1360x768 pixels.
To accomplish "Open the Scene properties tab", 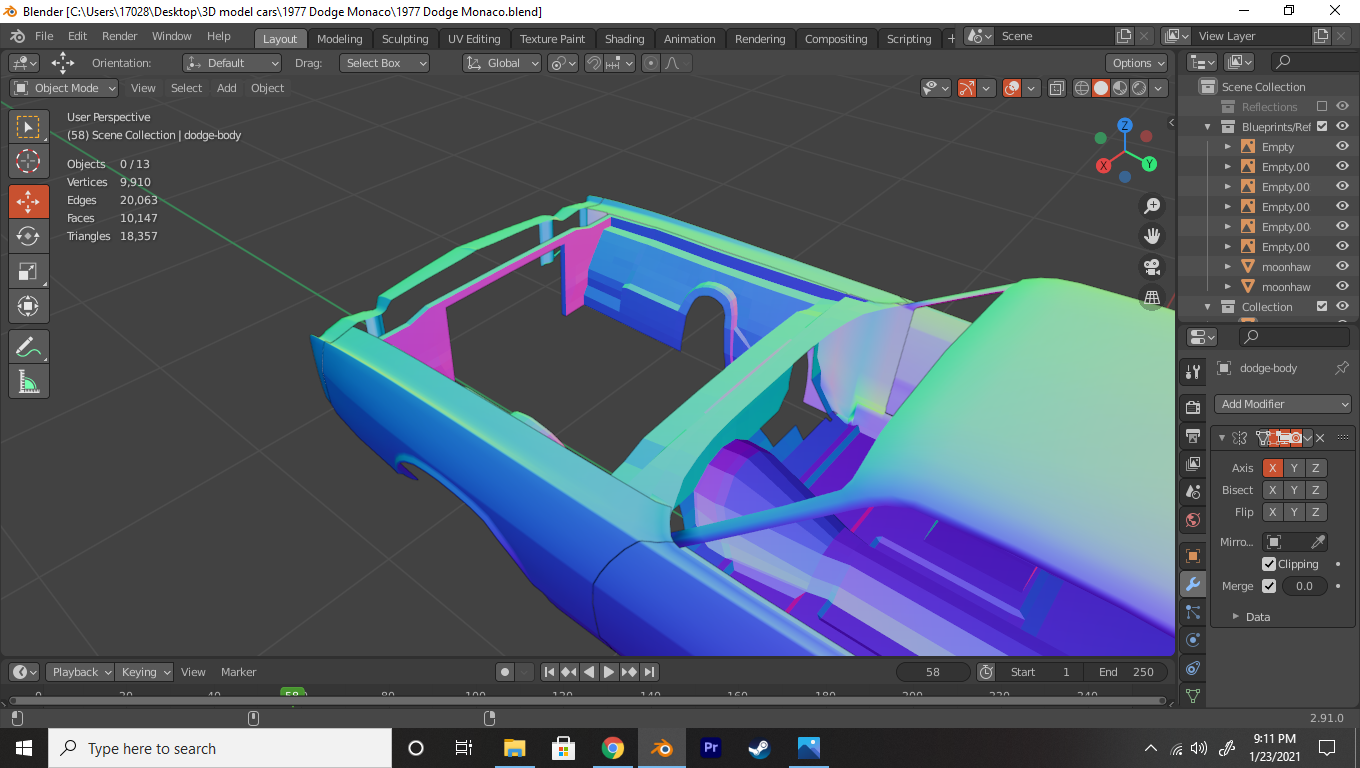I will (1192, 491).
